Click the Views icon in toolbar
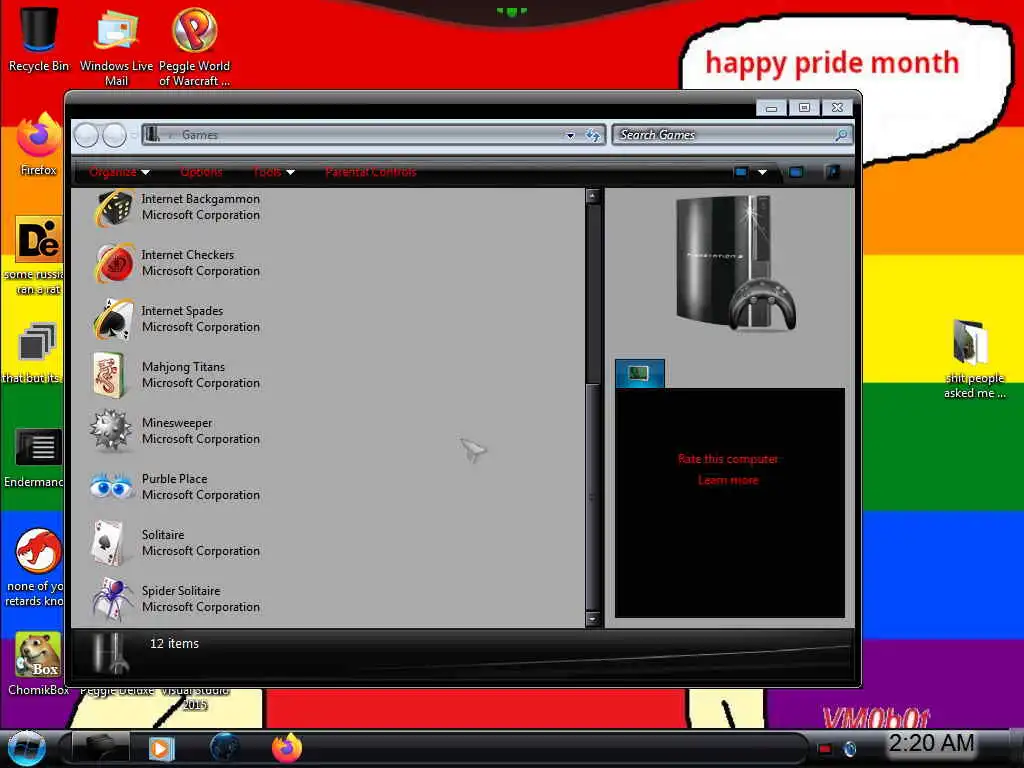The width and height of the screenshot is (1024, 768). [x=741, y=172]
